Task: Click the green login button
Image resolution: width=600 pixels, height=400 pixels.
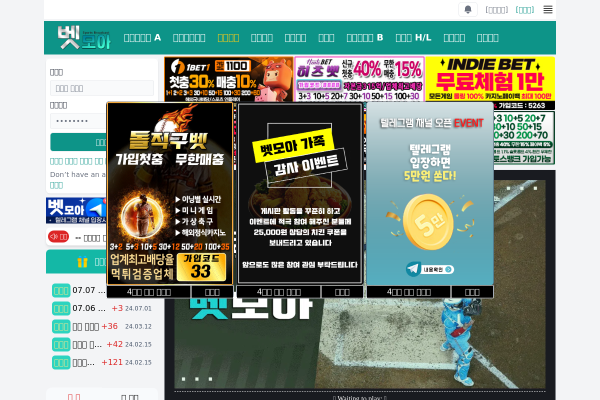Action: [78, 142]
